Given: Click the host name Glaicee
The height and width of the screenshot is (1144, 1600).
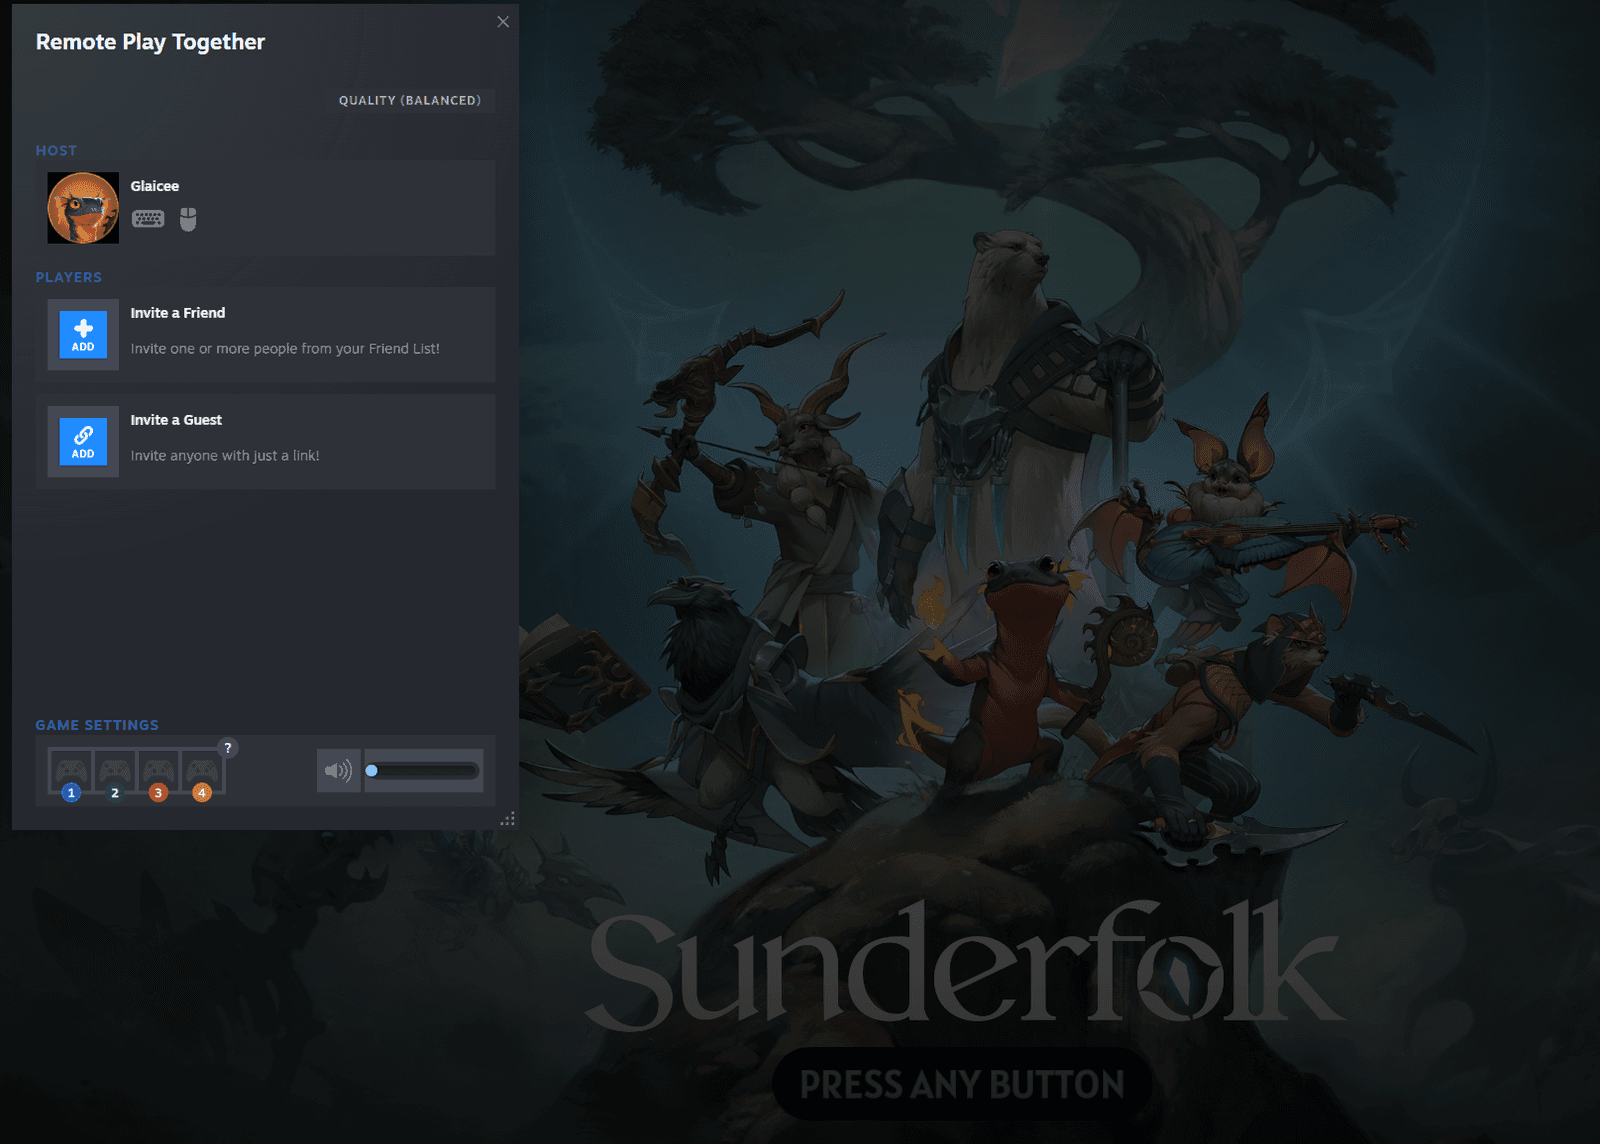Looking at the screenshot, I should (155, 186).
